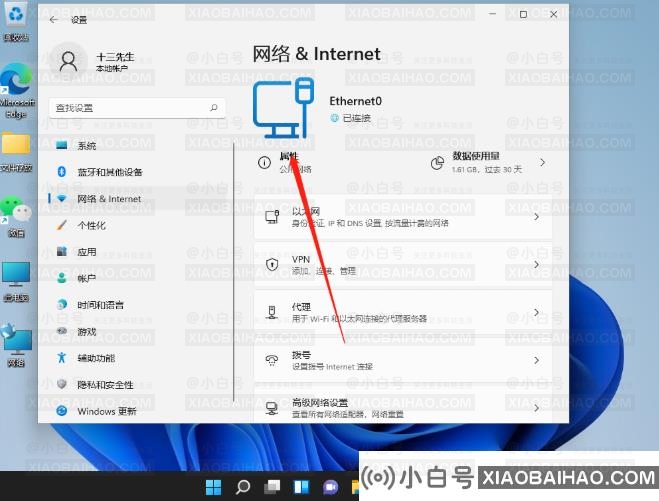659x501 pixels.
Task: Click the Bluetooth icon in sidebar
Action: click(x=62, y=171)
